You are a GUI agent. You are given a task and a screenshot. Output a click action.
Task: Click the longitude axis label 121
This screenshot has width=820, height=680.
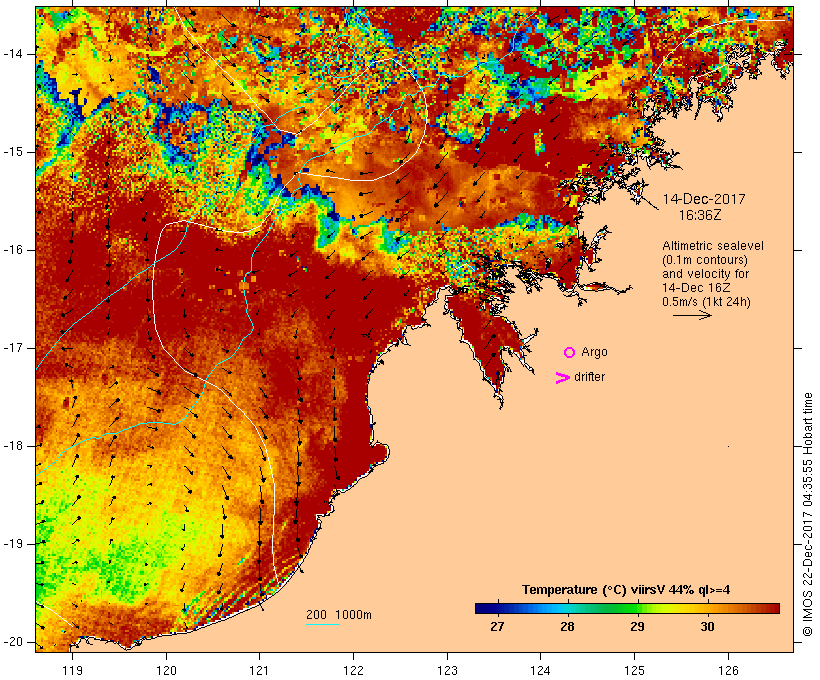tap(259, 670)
